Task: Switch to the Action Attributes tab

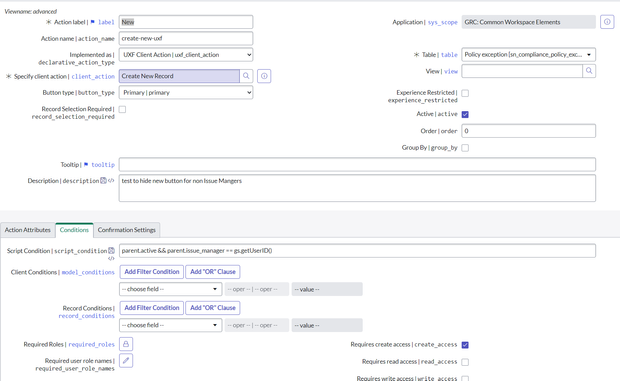Action: (28, 230)
